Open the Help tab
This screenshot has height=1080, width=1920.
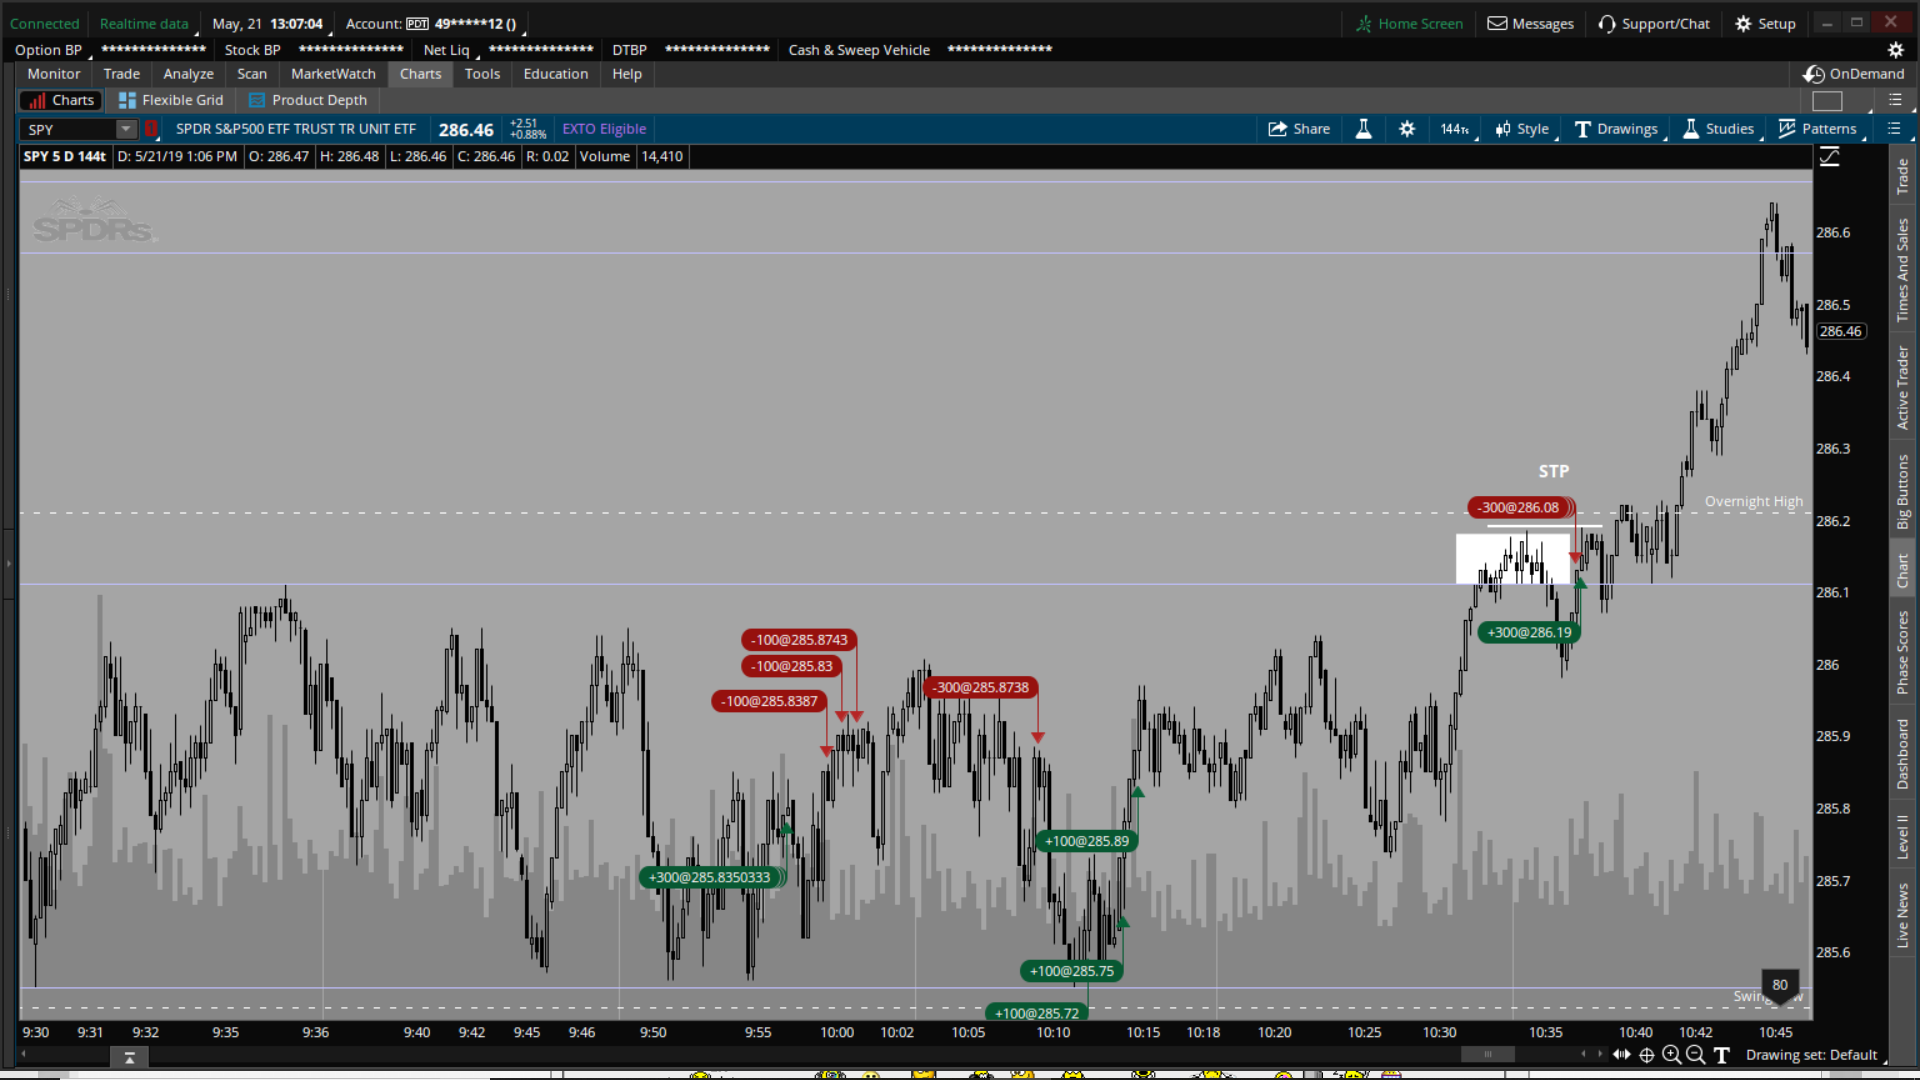point(627,74)
